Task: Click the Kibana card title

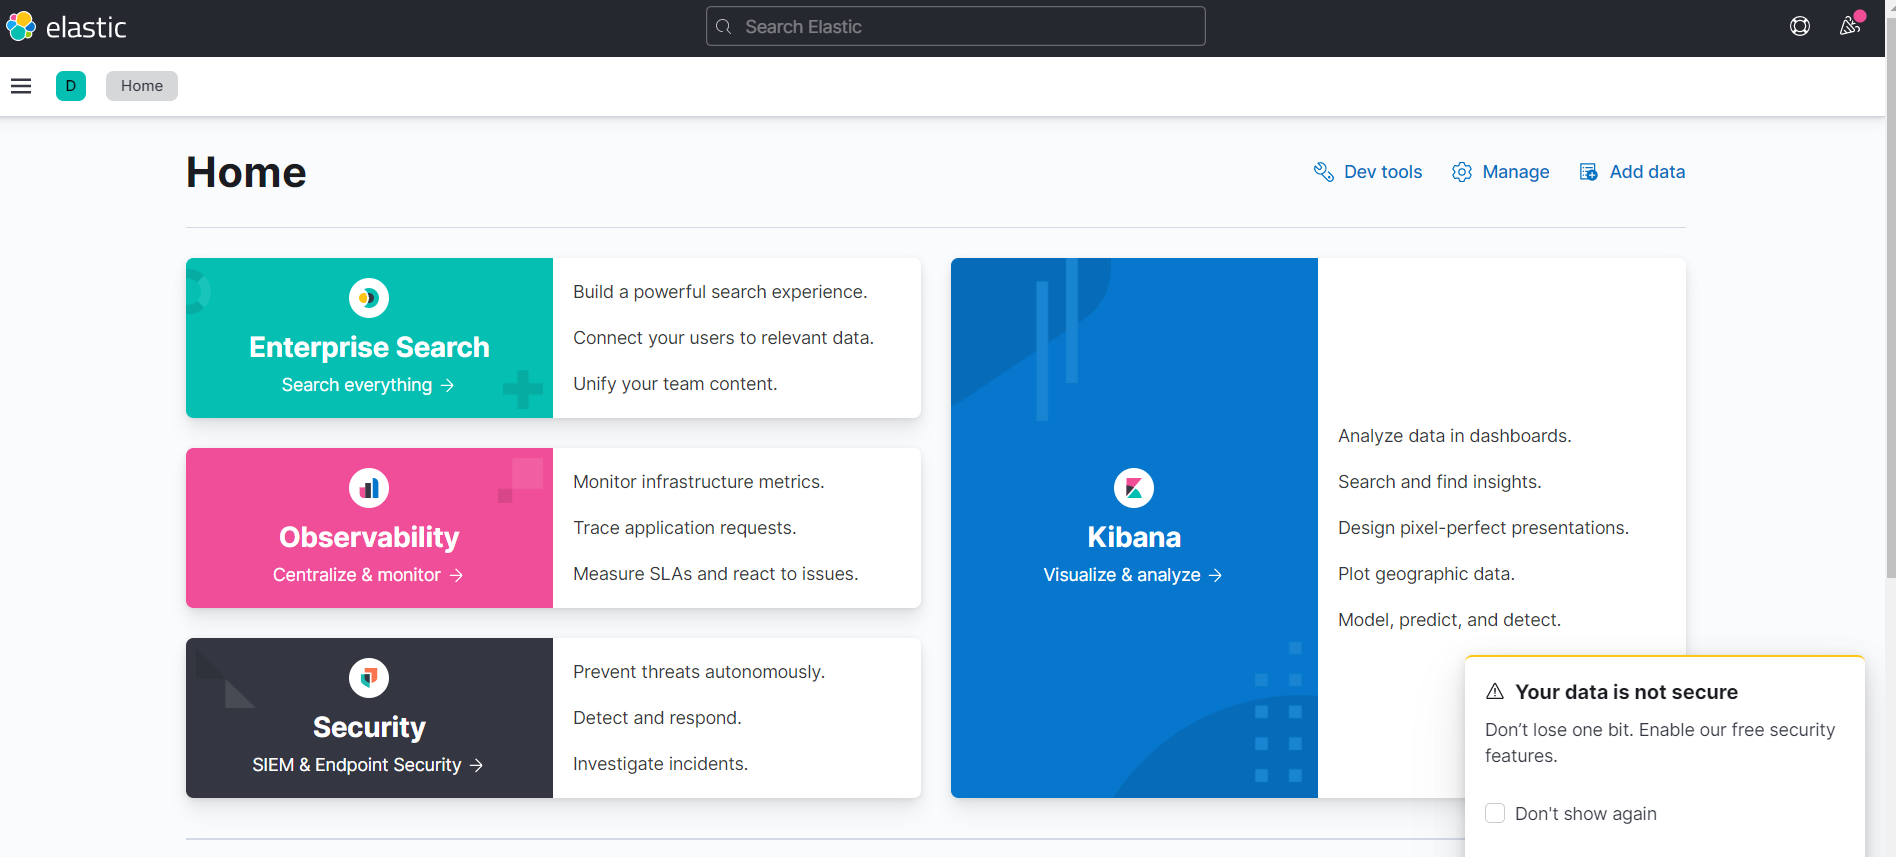Action: tap(1134, 537)
